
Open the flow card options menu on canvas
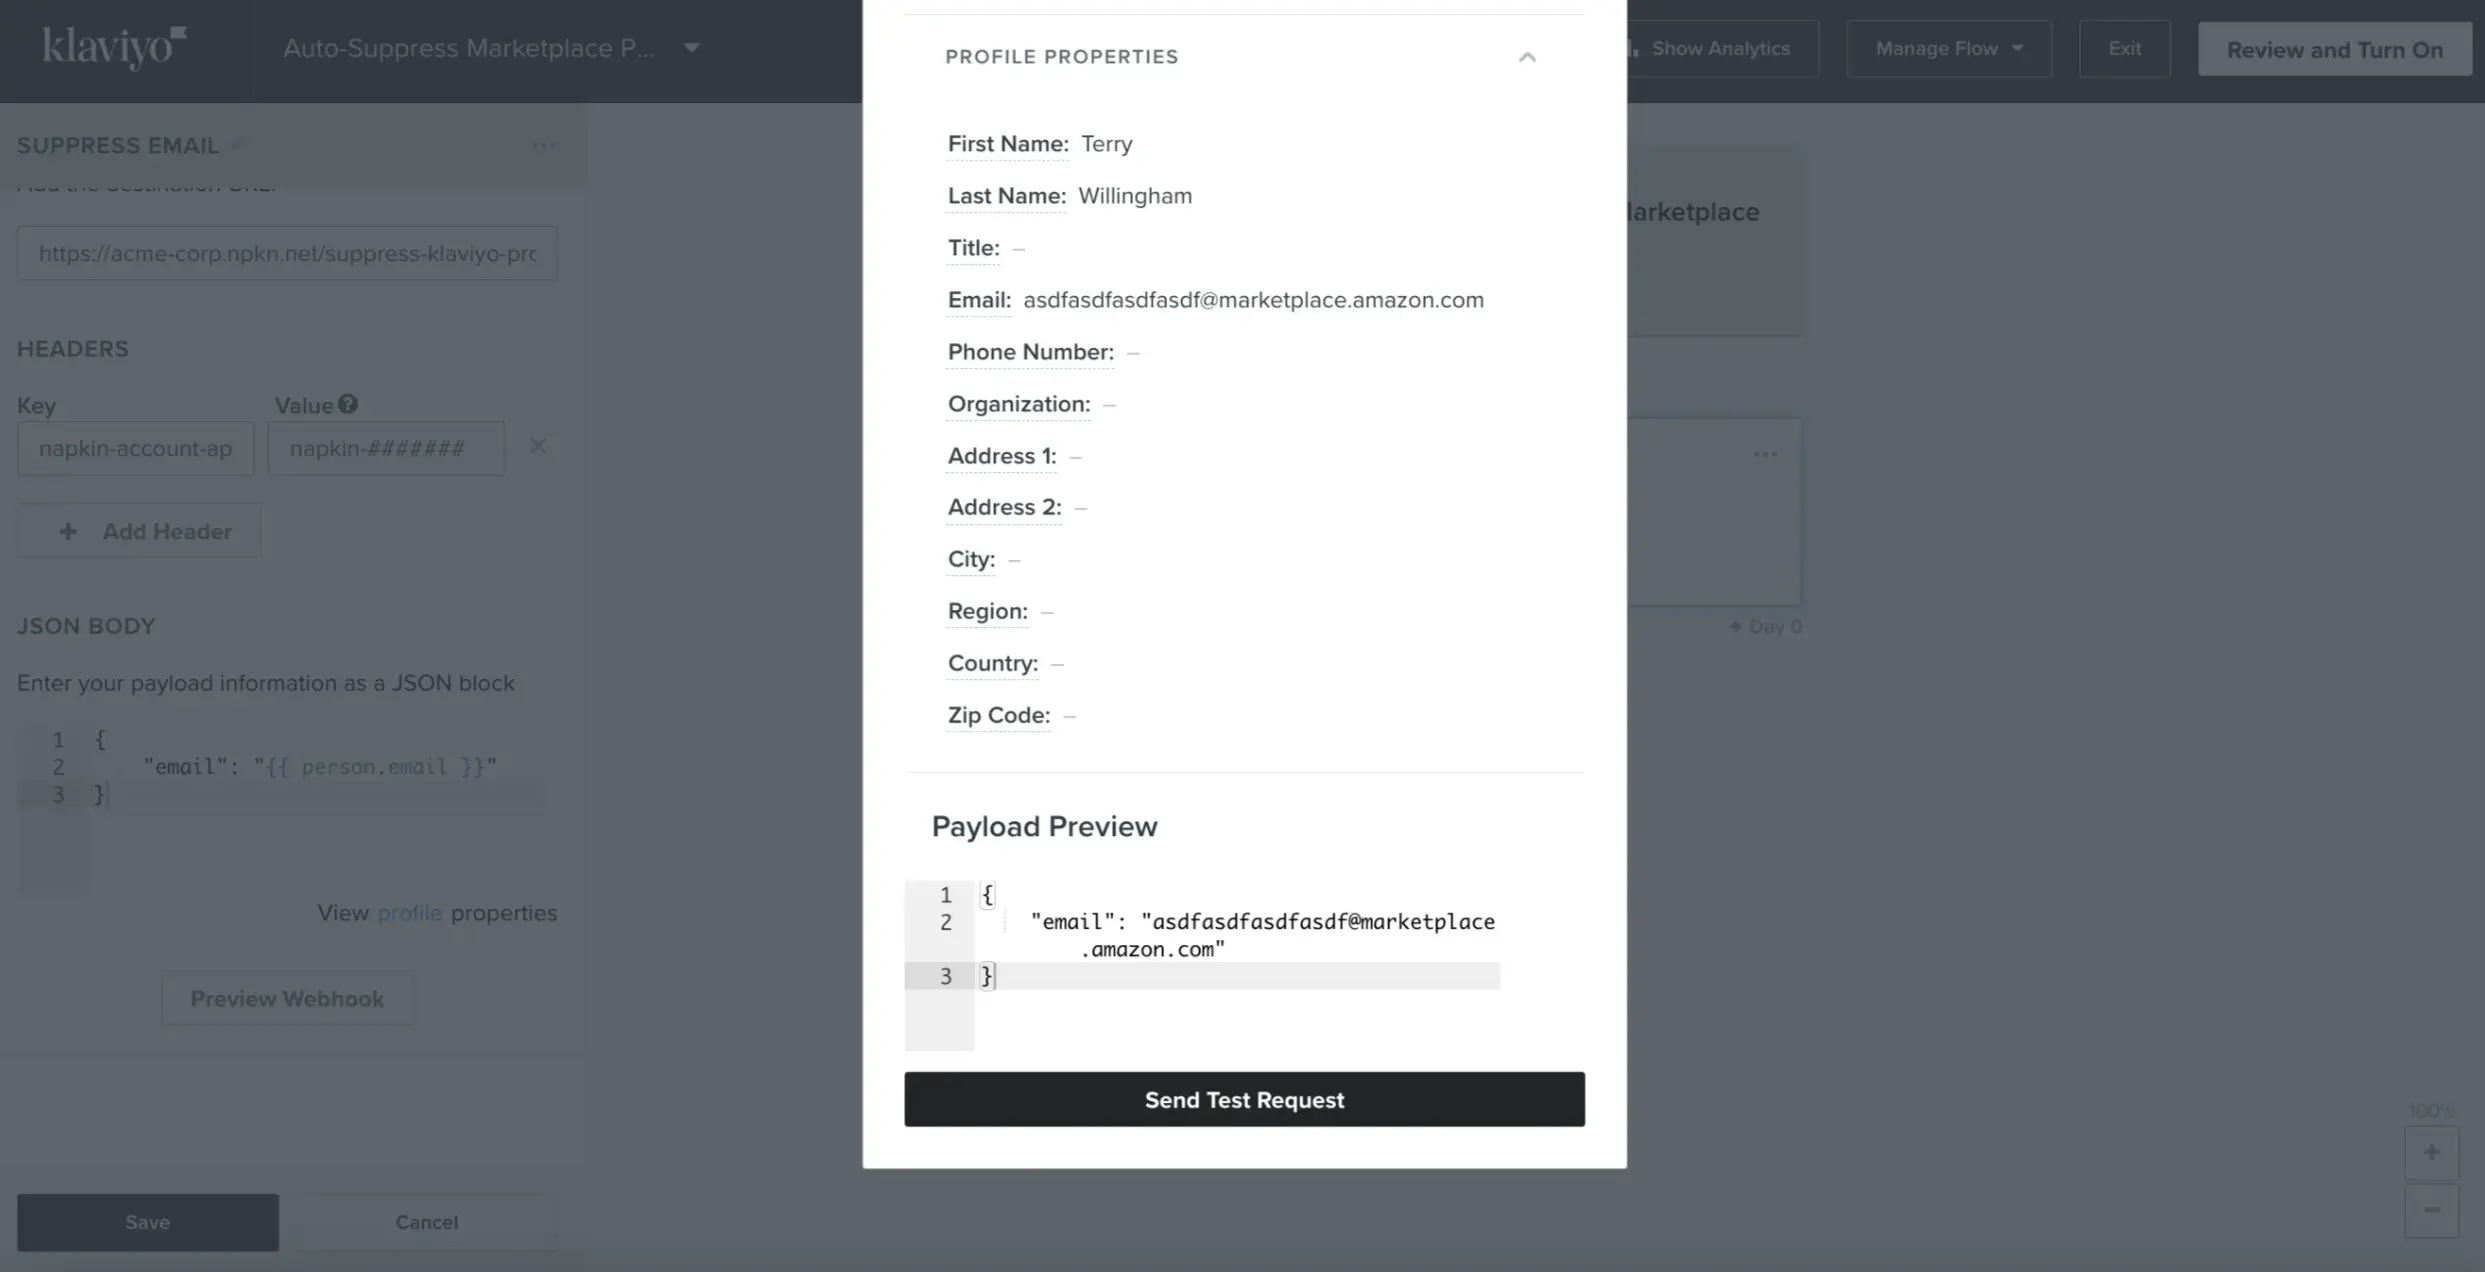1764,453
